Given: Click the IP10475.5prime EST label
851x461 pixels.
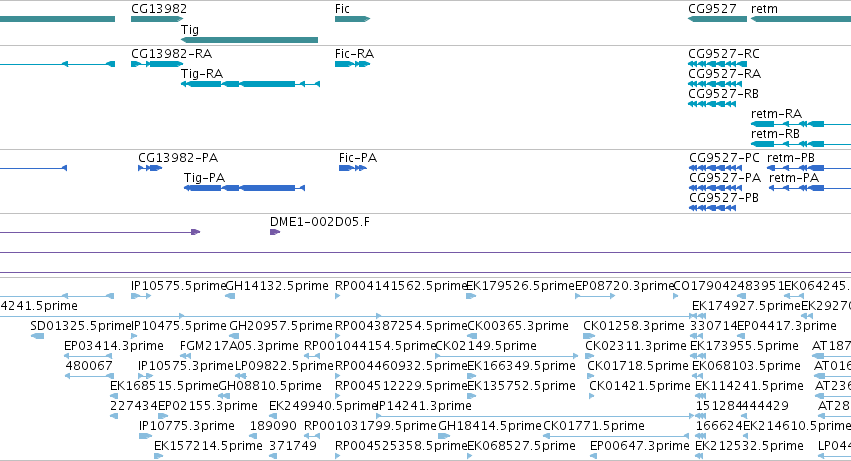Looking at the screenshot, I should point(179,326).
